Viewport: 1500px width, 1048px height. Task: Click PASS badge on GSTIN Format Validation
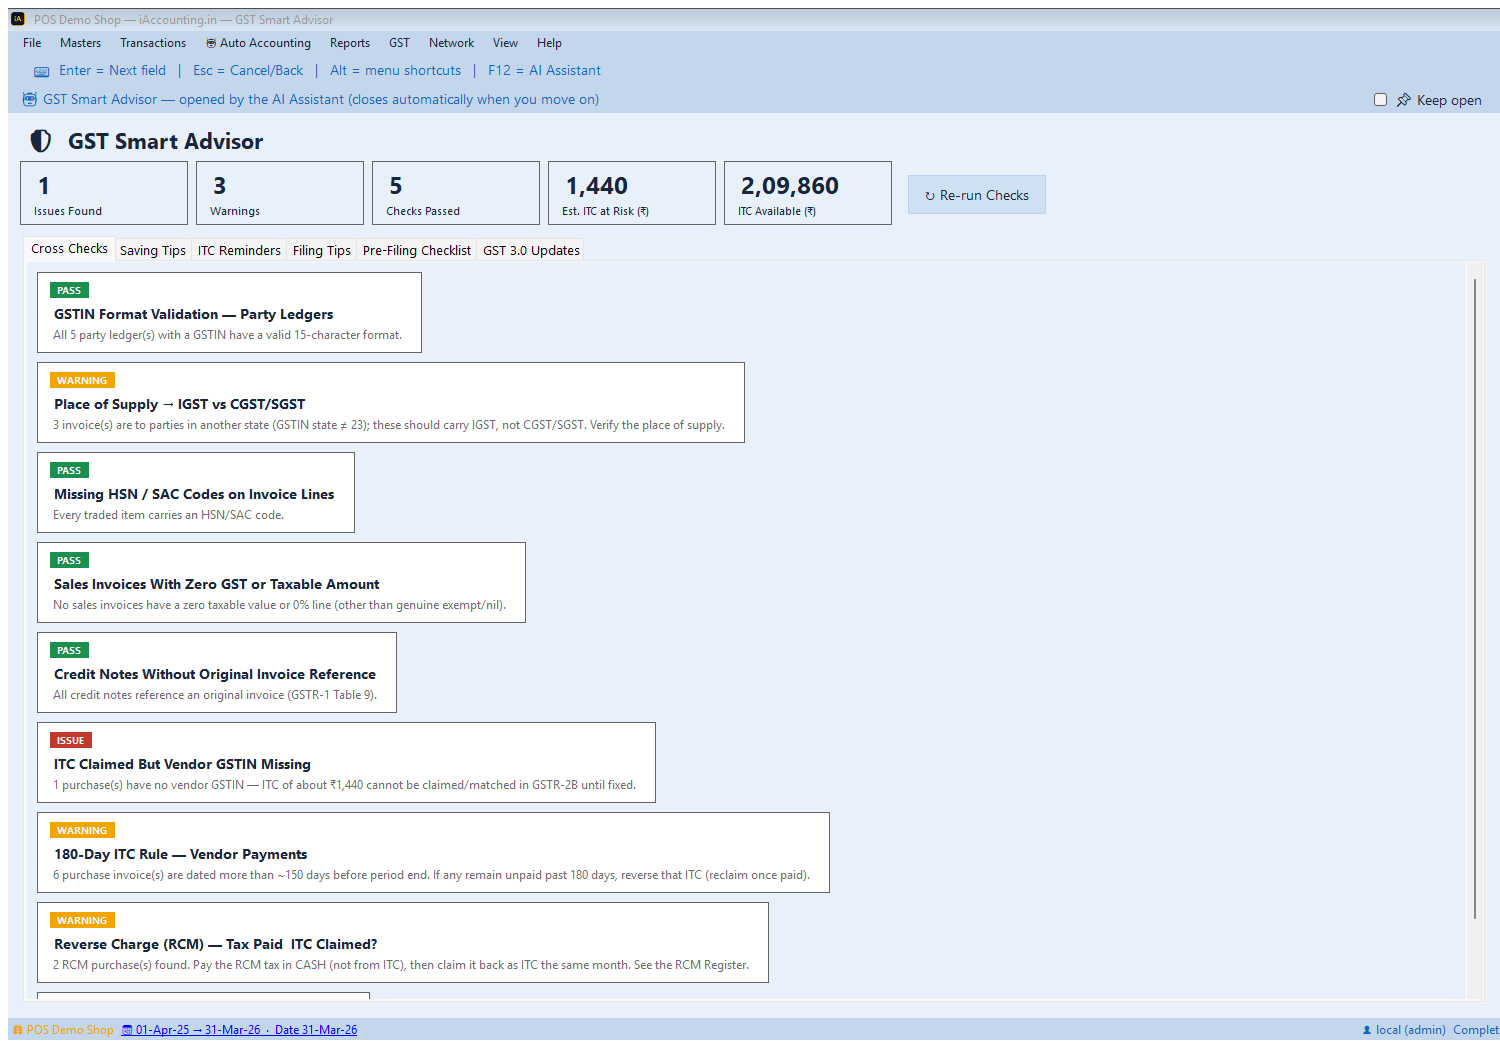(x=69, y=291)
